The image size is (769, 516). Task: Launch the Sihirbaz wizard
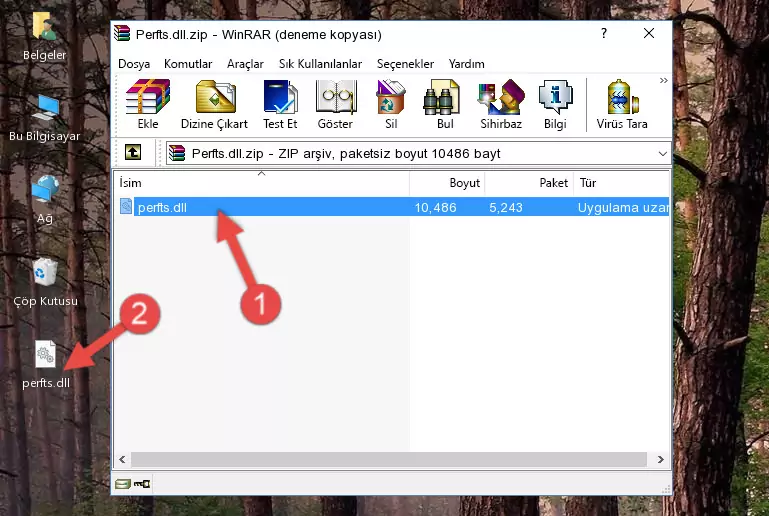point(501,104)
